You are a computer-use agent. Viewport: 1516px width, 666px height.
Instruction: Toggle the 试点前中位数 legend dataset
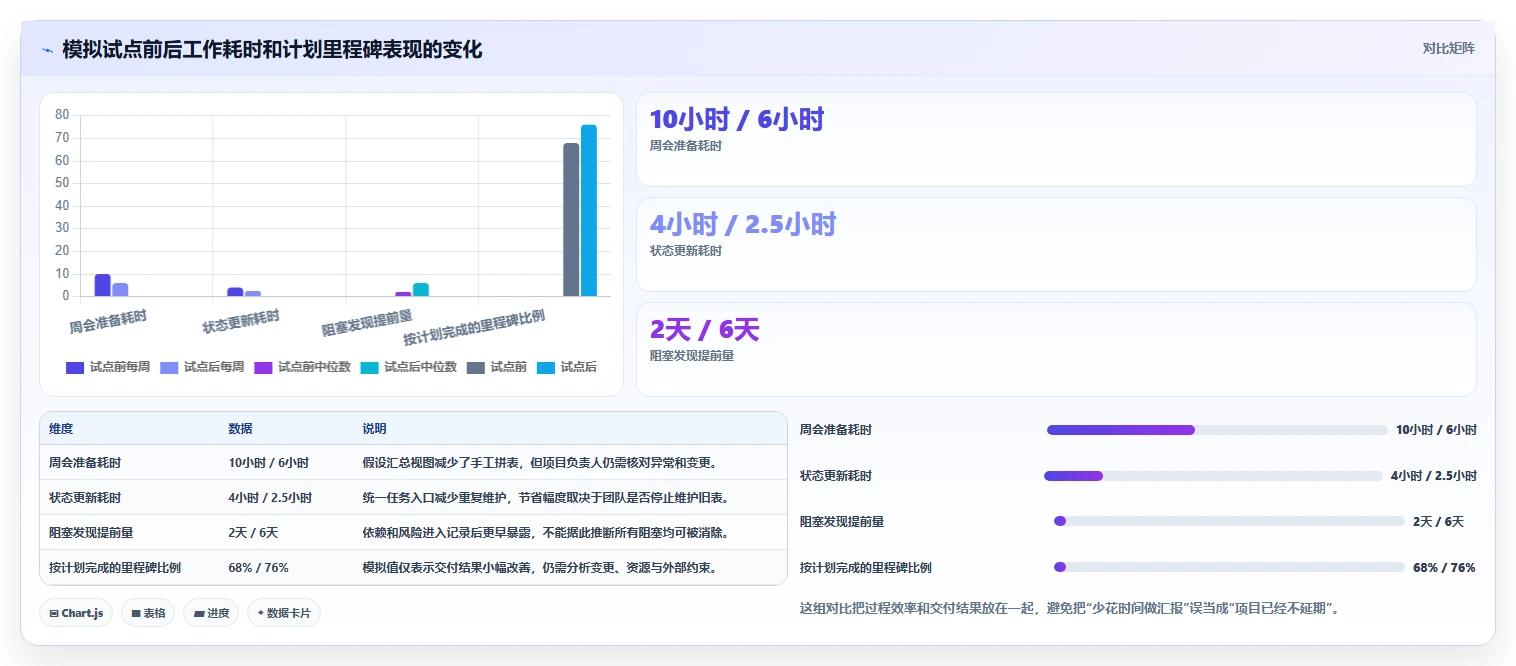pos(302,367)
